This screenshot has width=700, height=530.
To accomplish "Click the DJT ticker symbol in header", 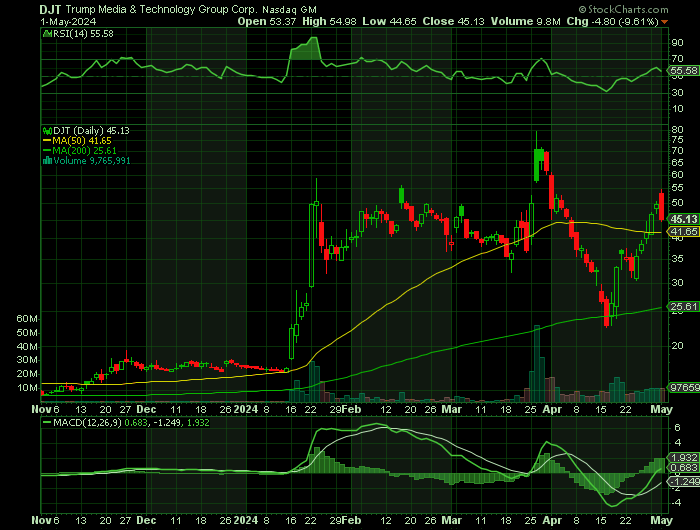I will tap(24, 7).
